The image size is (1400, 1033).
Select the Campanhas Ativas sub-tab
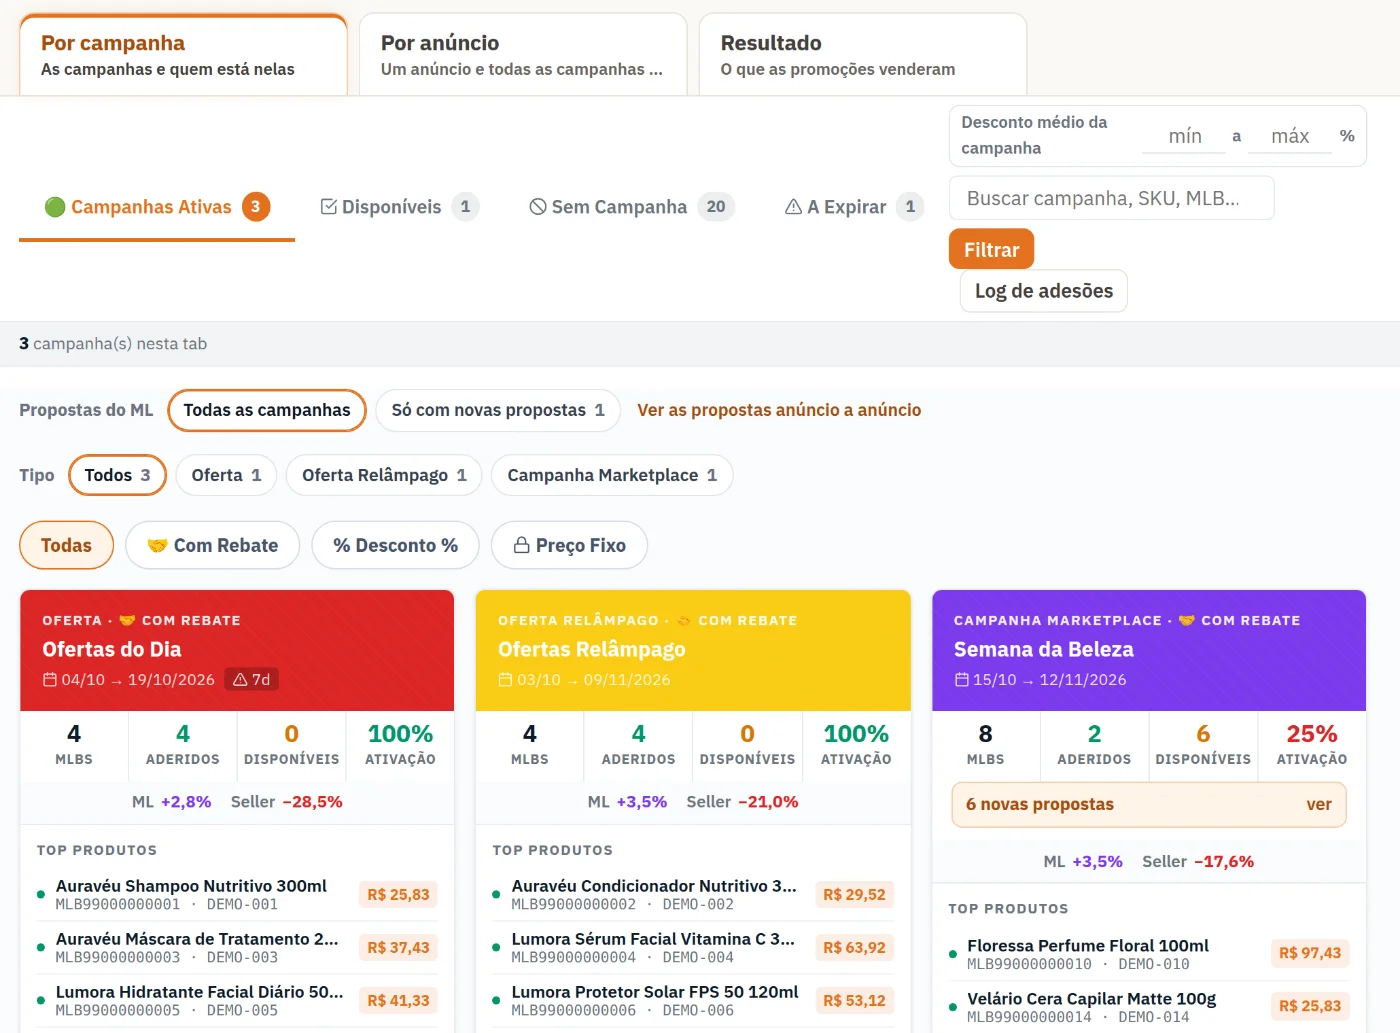click(x=157, y=207)
